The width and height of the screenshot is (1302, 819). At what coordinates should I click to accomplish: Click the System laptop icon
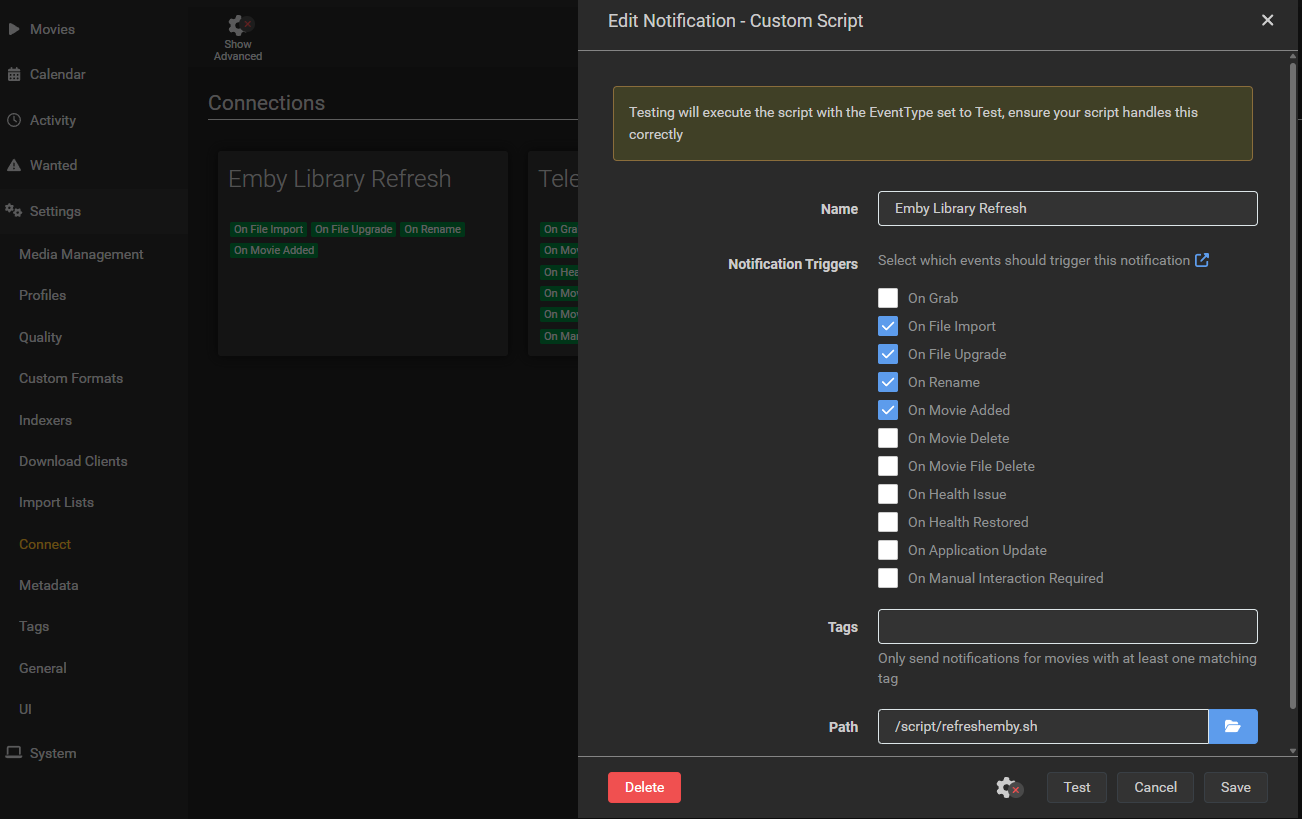(x=14, y=753)
